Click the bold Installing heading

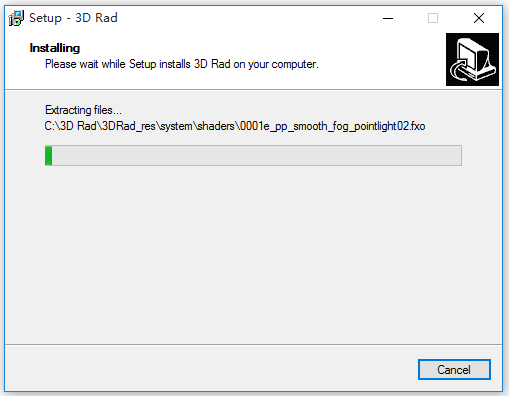coord(55,48)
